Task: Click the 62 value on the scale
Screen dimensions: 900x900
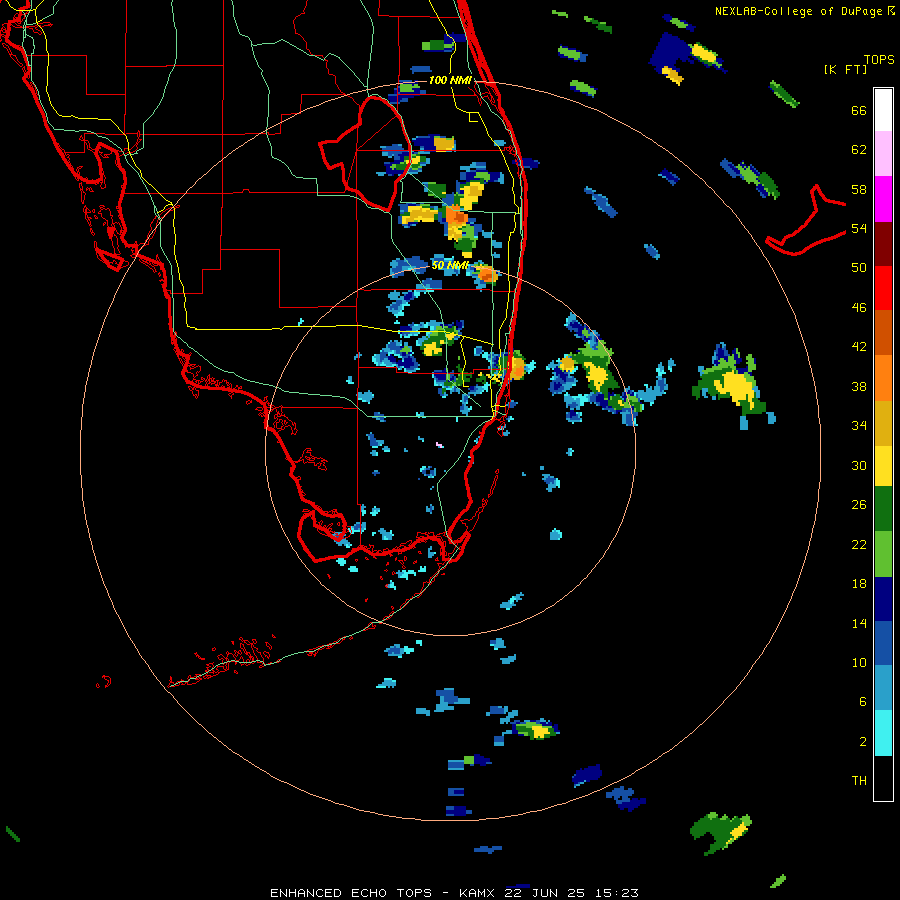Action: click(x=859, y=150)
